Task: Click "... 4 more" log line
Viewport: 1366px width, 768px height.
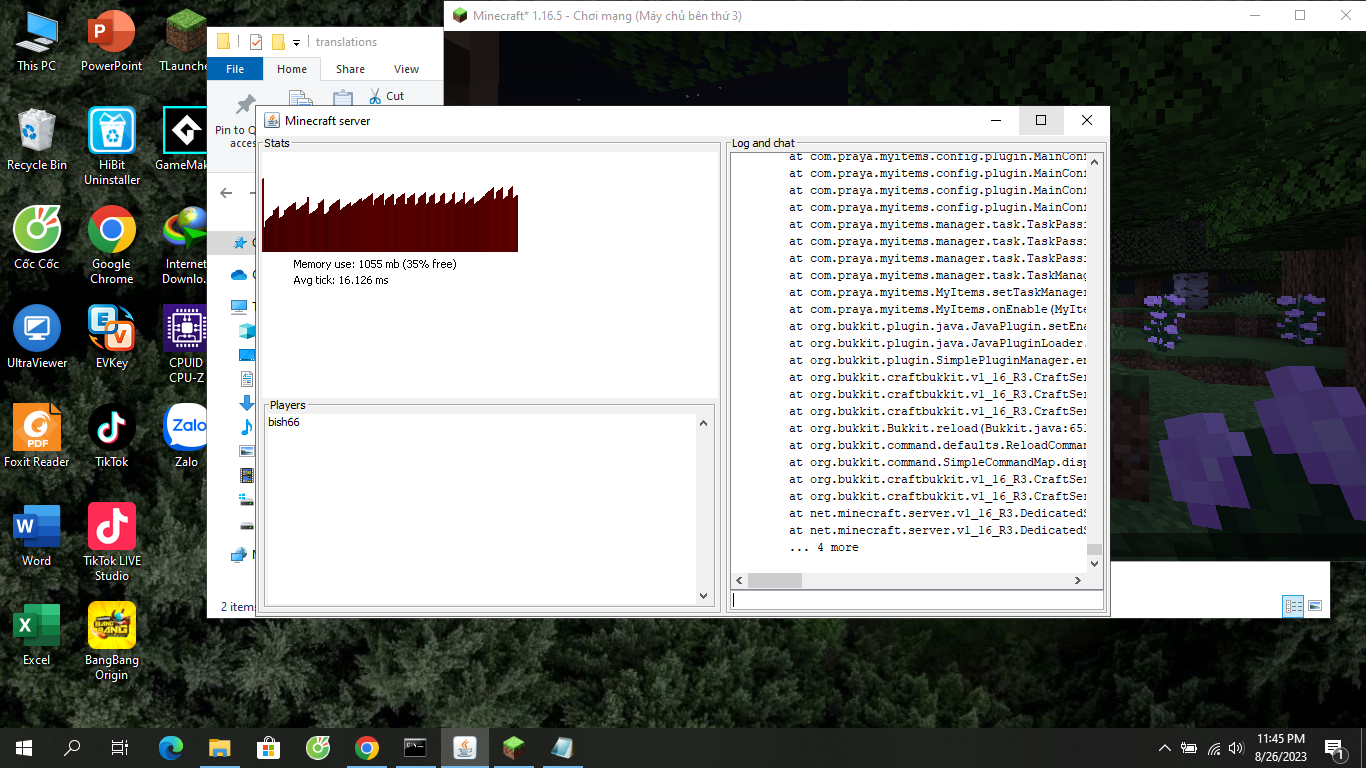Action: click(x=823, y=548)
